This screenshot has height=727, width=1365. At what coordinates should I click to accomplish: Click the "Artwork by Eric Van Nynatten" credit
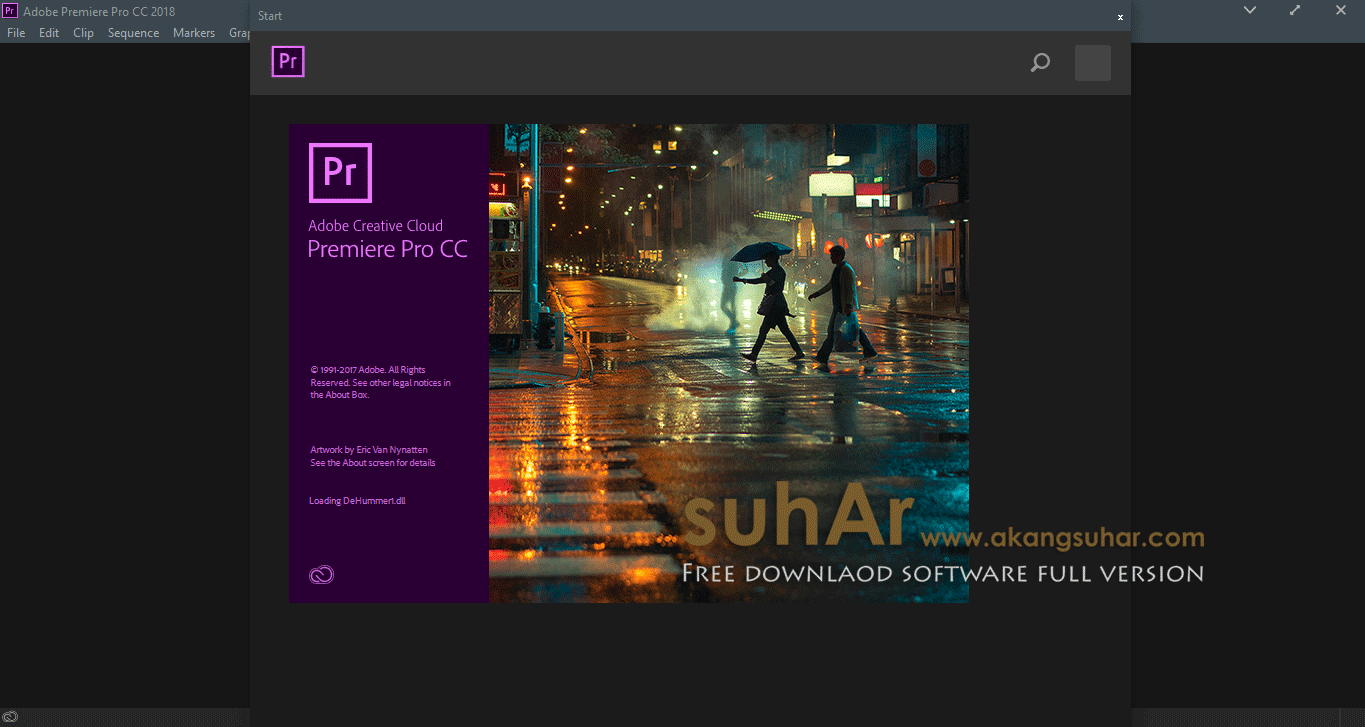pos(369,450)
